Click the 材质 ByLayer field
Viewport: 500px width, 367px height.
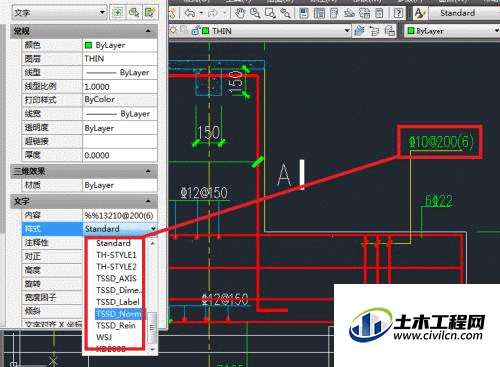coord(120,185)
